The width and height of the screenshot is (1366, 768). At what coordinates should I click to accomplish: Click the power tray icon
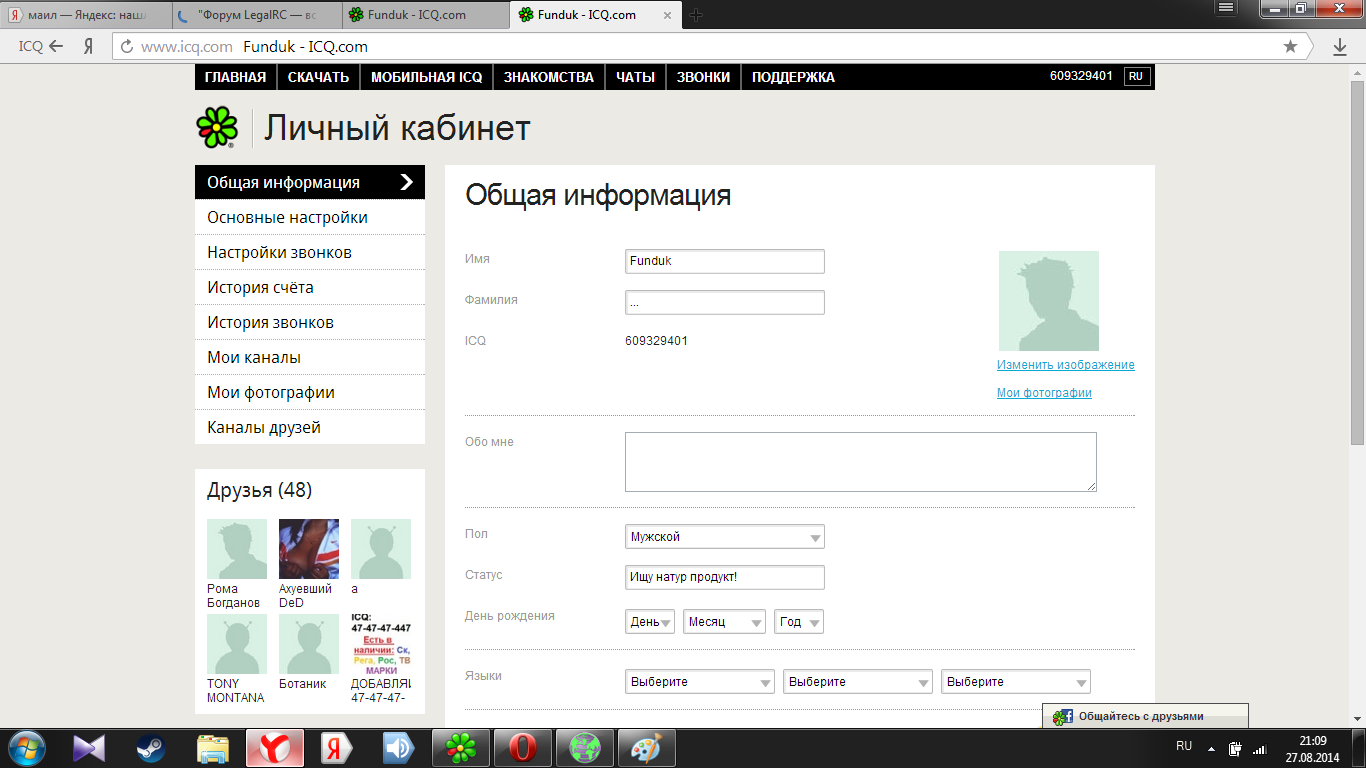click(1235, 748)
